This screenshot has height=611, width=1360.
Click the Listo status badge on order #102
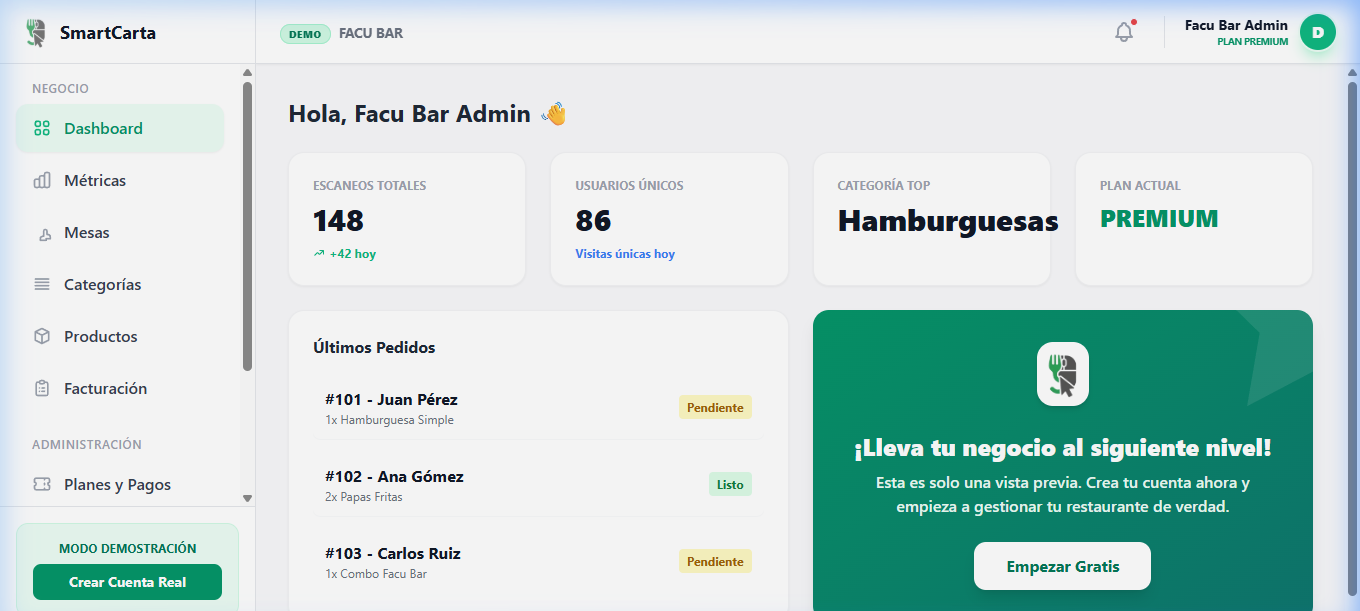tap(730, 485)
